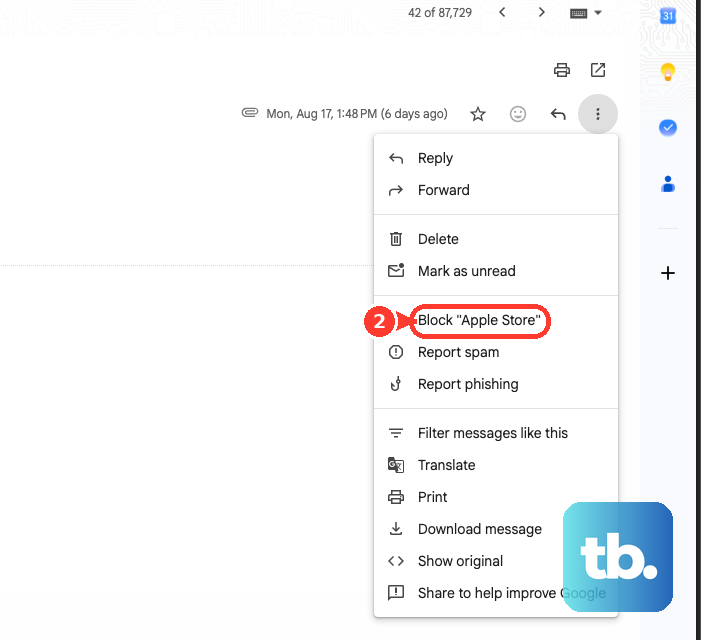Click the reply arrow beside the date
701x640 pixels.
(558, 114)
